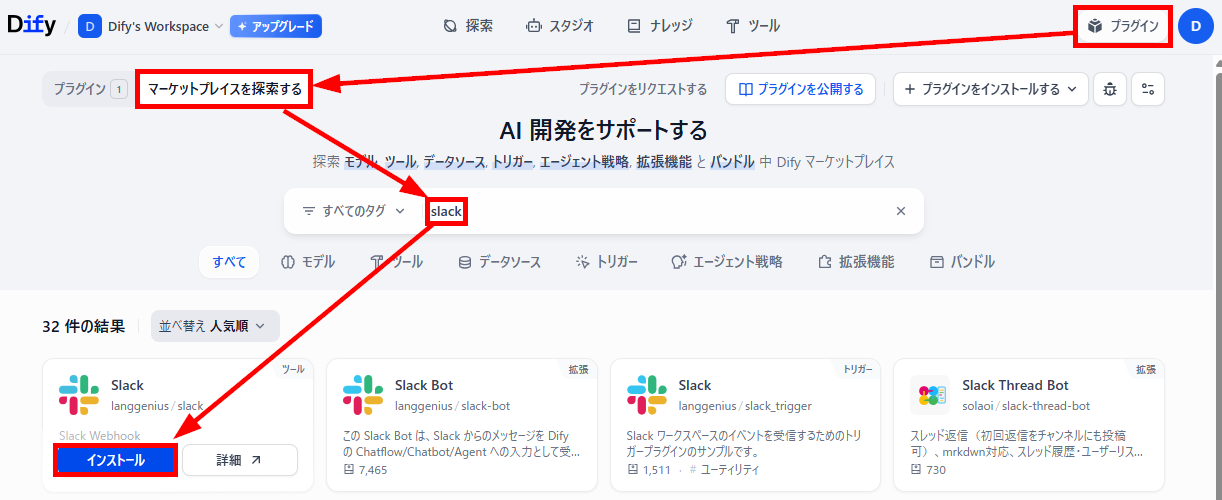
Task: Click the Slack Bot card logo
Action: pyautogui.click(x=363, y=395)
